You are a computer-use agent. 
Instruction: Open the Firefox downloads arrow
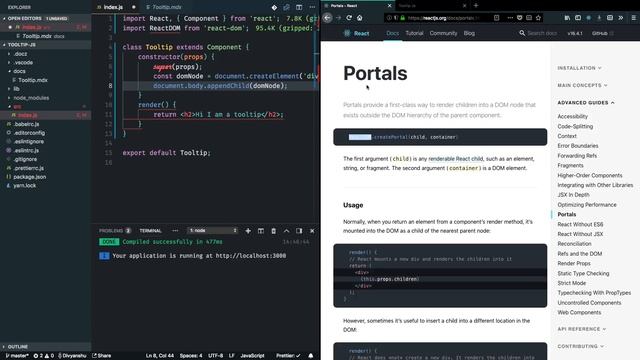(x=599, y=18)
